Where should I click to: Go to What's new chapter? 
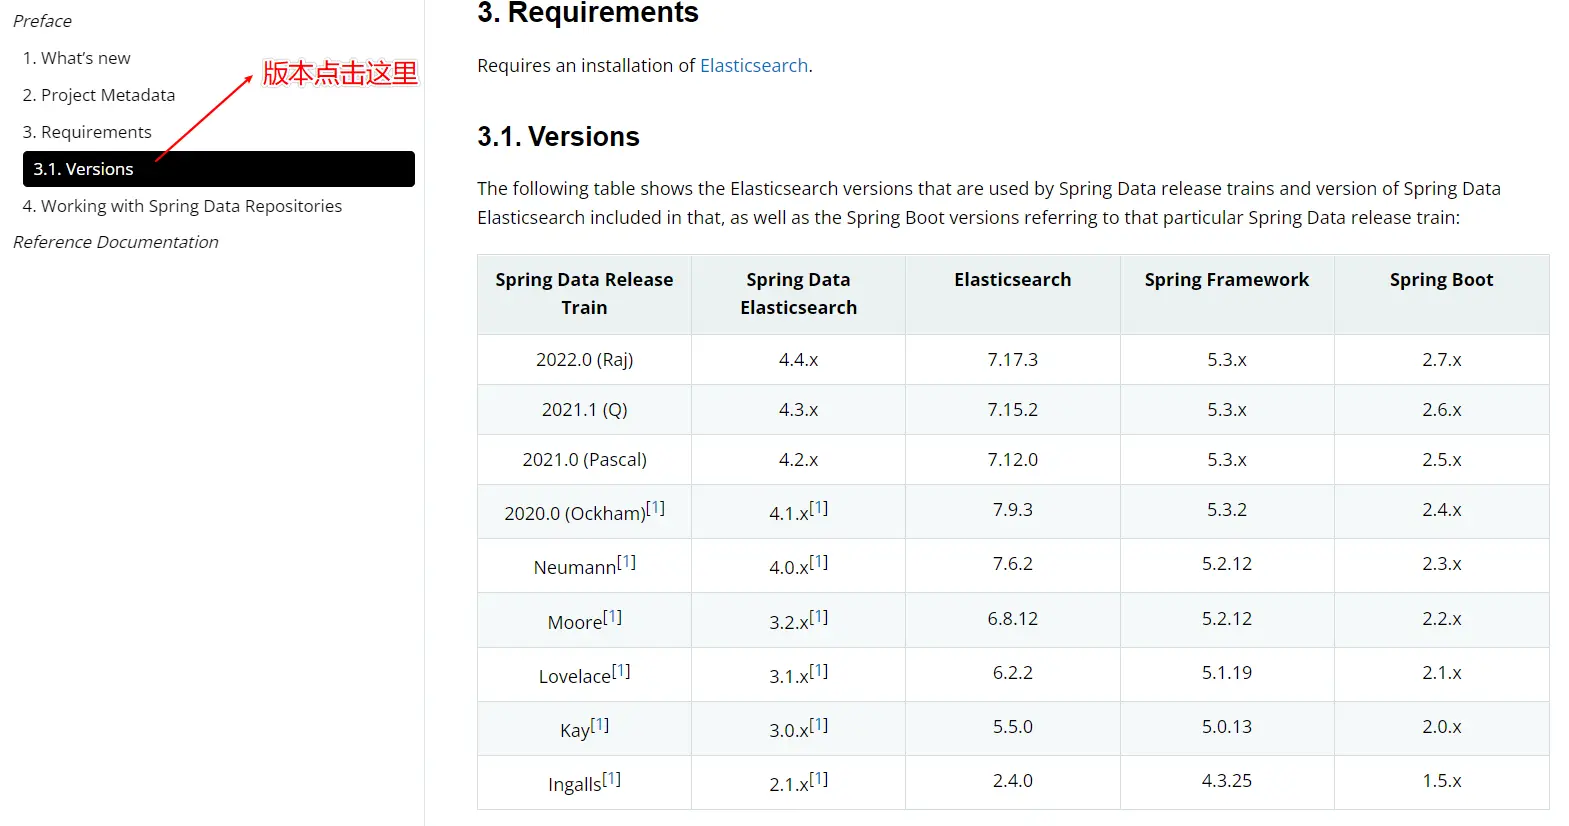click(76, 58)
